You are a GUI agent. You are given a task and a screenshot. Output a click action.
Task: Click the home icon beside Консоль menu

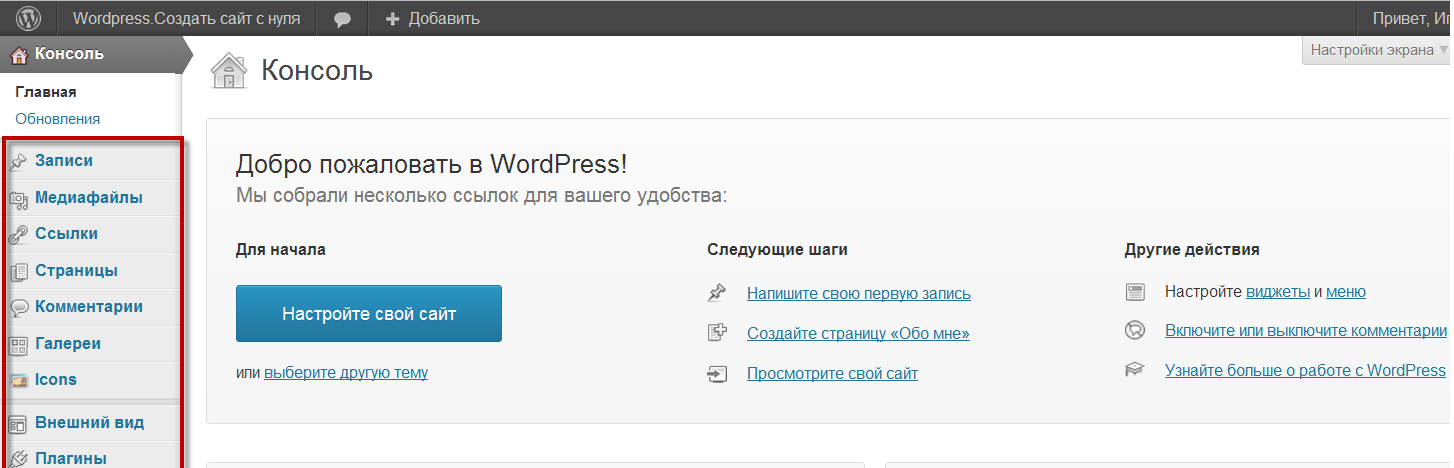coord(18,55)
